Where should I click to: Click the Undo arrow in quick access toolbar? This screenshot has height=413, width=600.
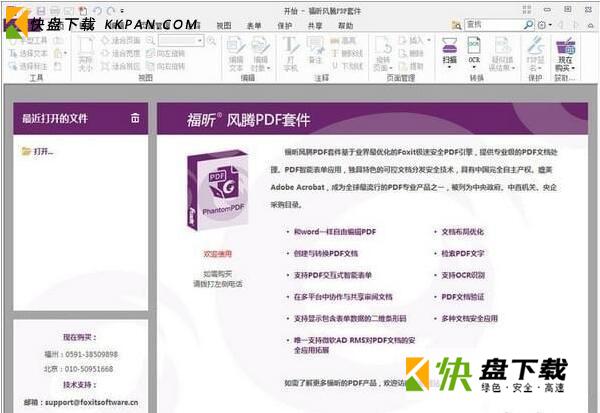(x=97, y=11)
